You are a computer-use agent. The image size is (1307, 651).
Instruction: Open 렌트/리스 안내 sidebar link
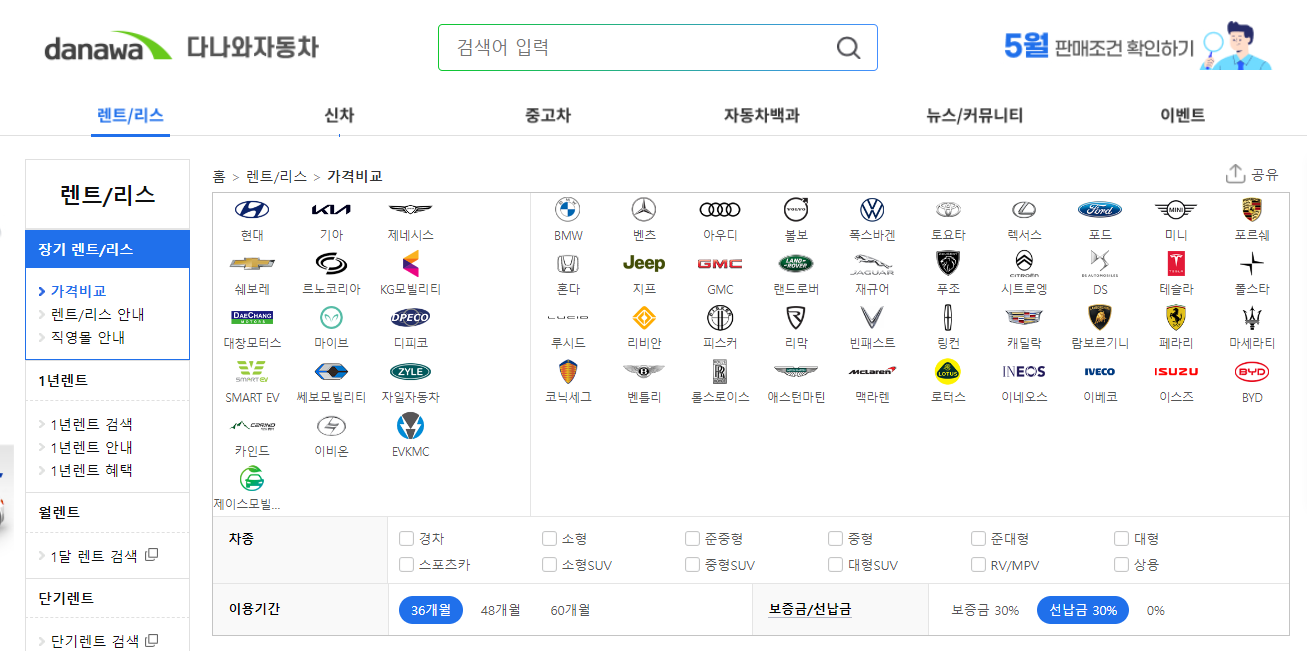point(98,314)
